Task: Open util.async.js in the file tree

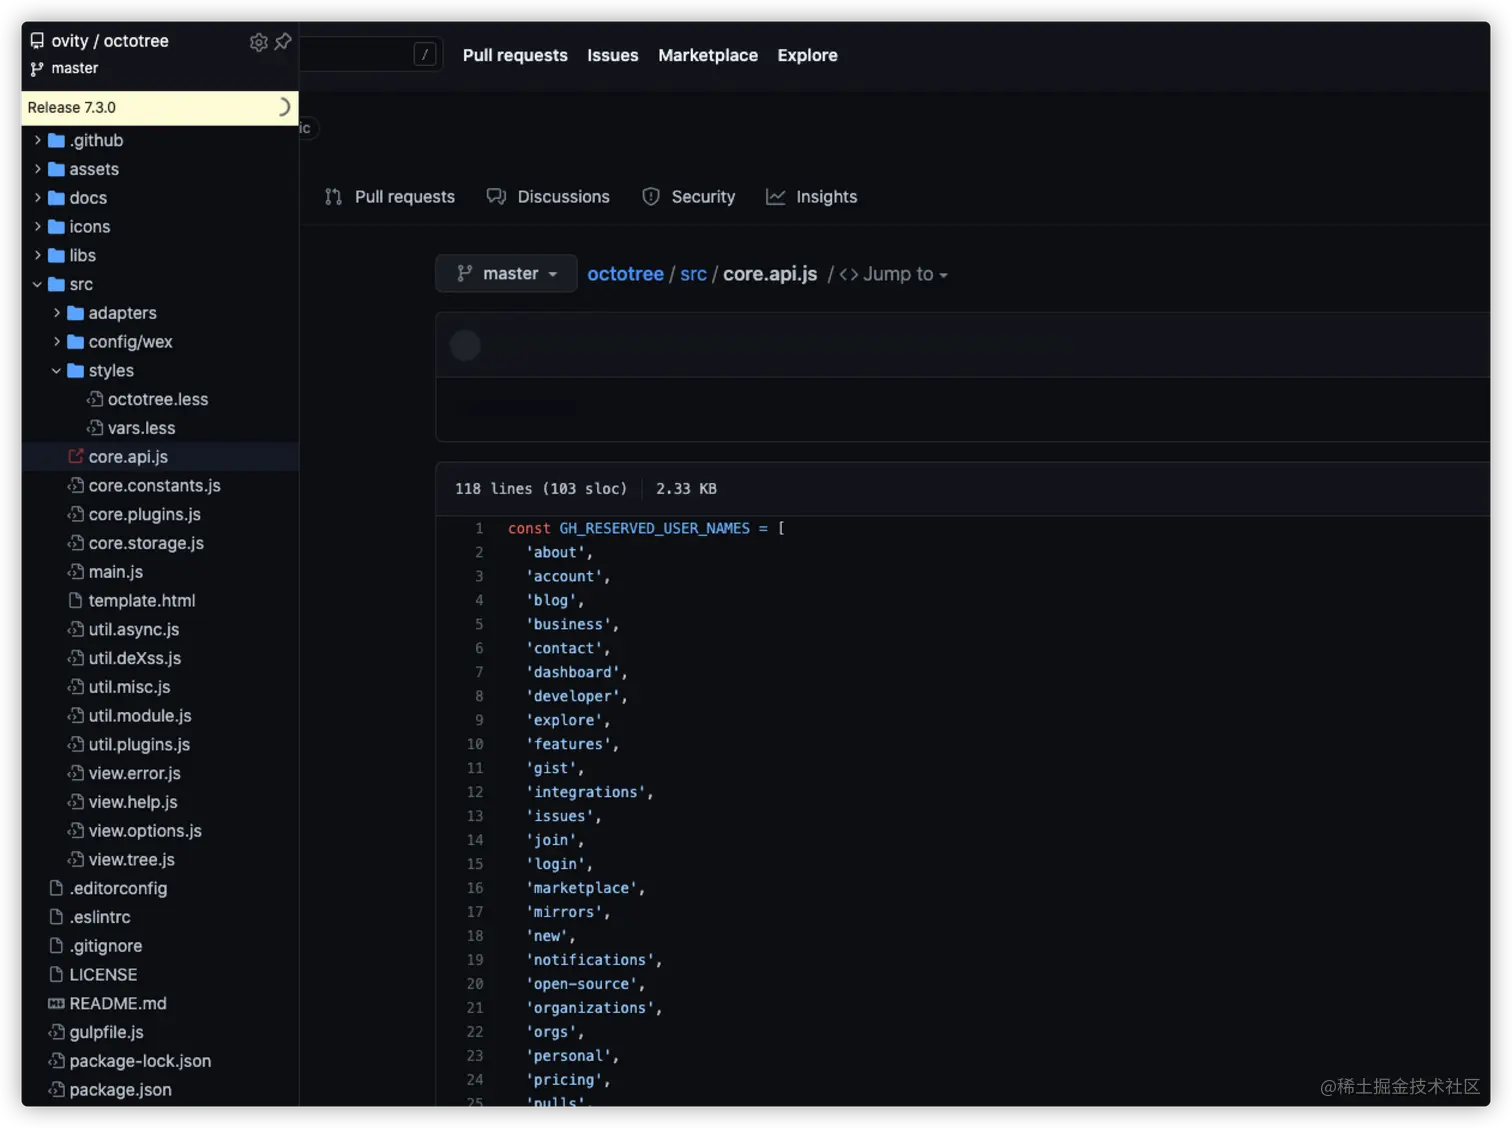Action: [134, 630]
